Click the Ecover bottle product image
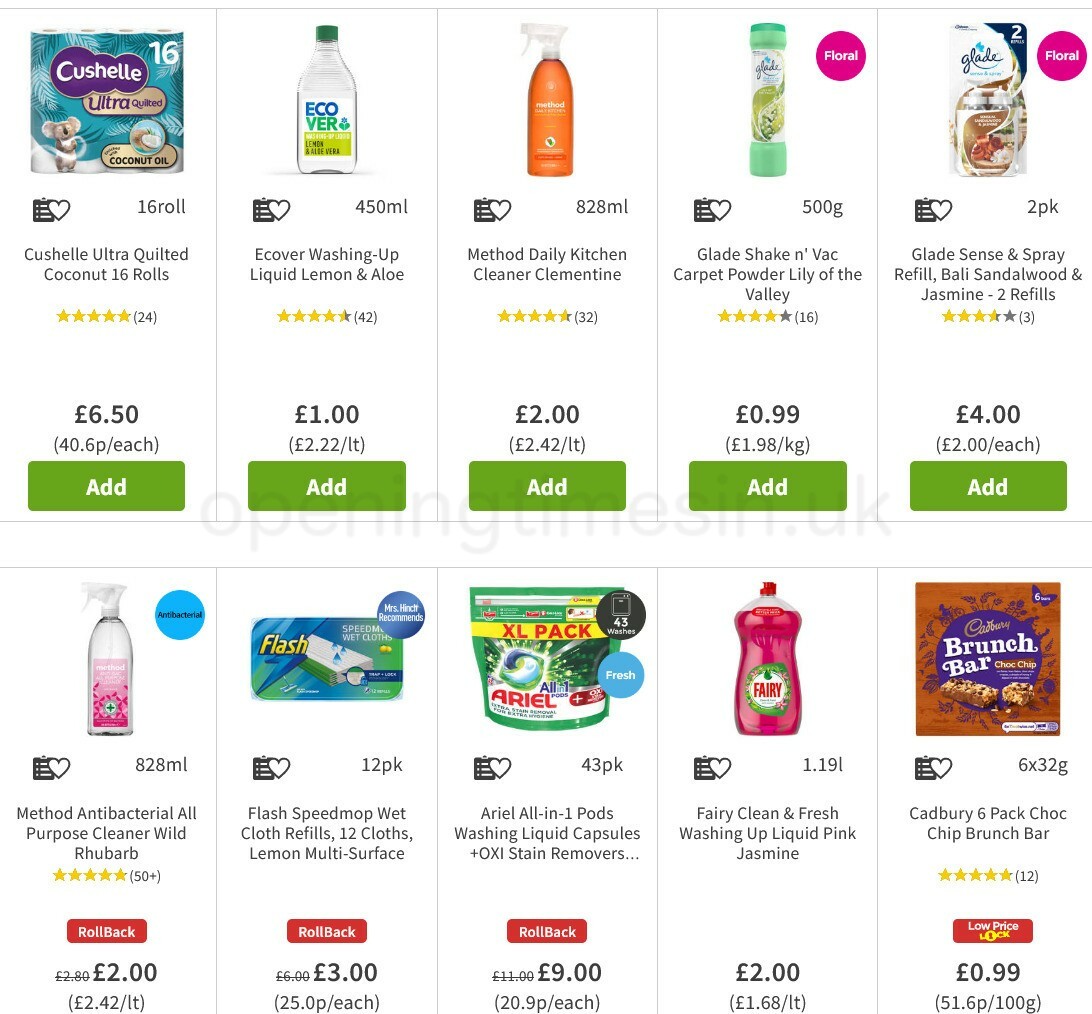Screen dimensions: 1092x1014 327,98
